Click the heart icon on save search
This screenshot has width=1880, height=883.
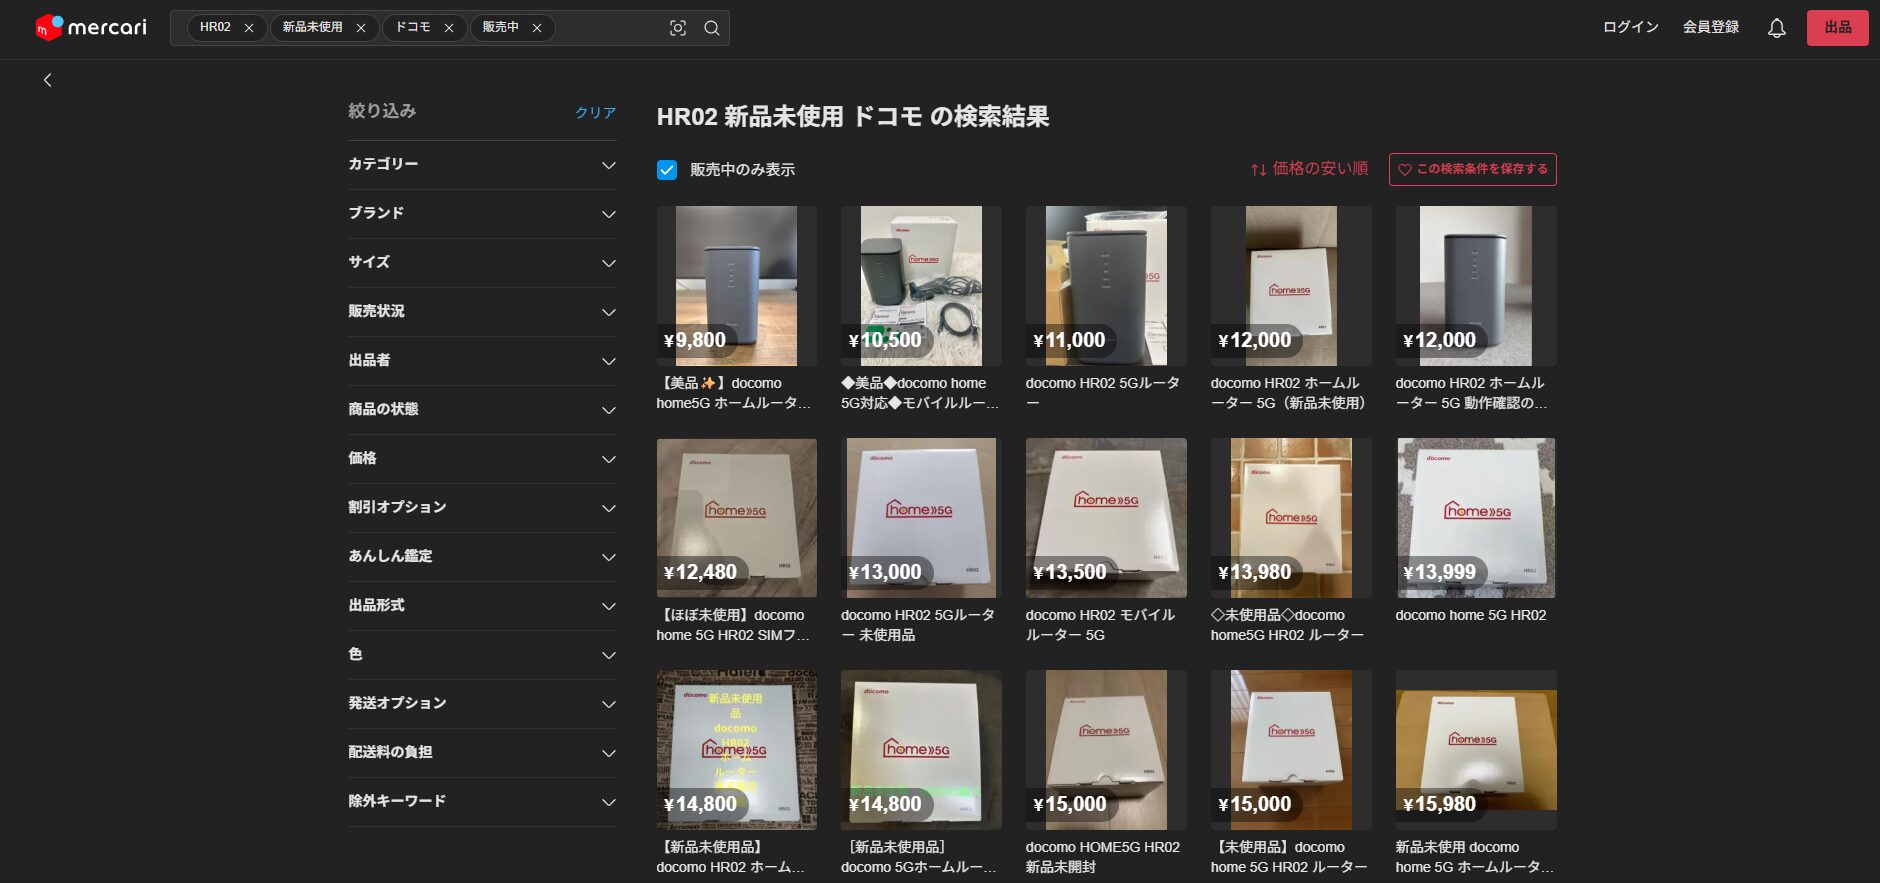pyautogui.click(x=1405, y=169)
